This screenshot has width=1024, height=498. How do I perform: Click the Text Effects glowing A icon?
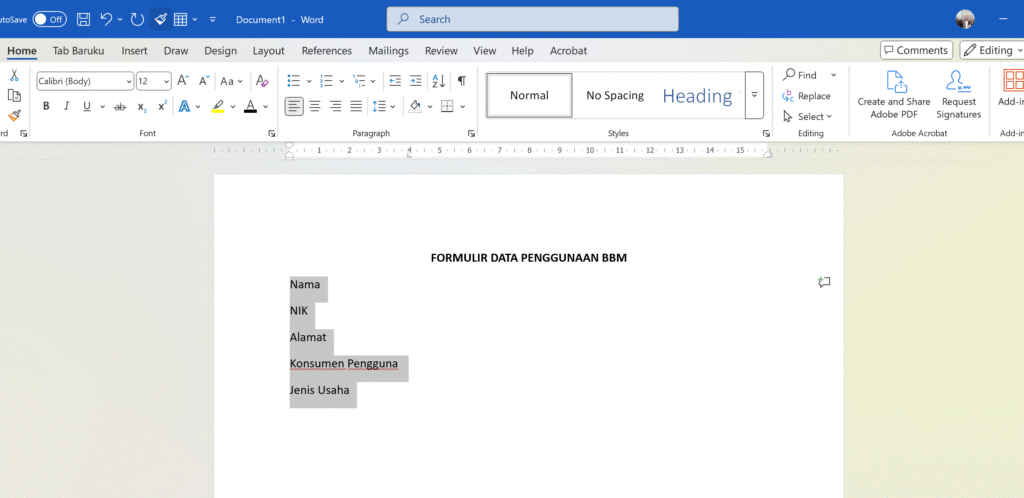(184, 106)
